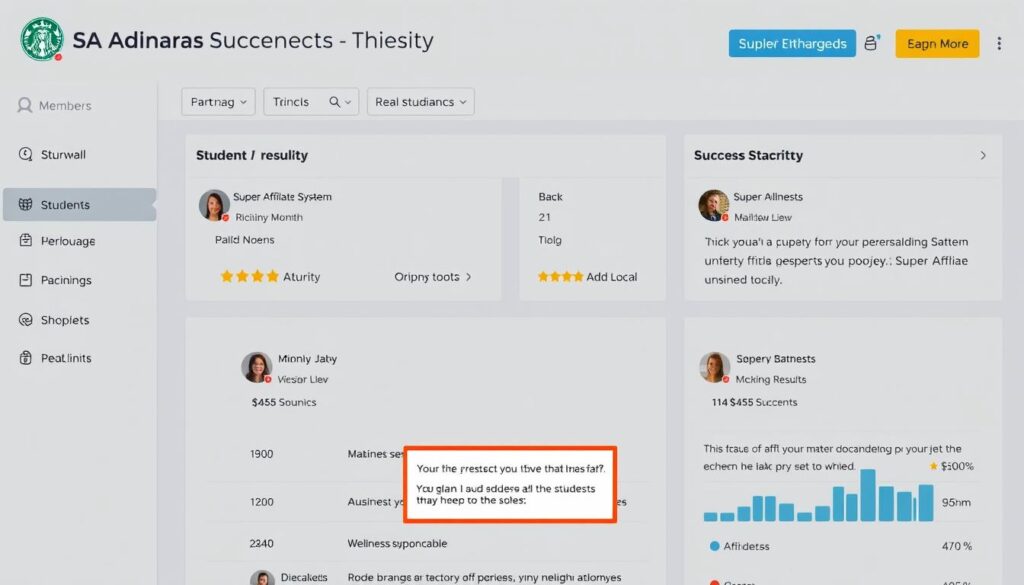Click the Pacinings icon in the sidebar
Viewport: 1024px width, 585px height.
(25, 279)
